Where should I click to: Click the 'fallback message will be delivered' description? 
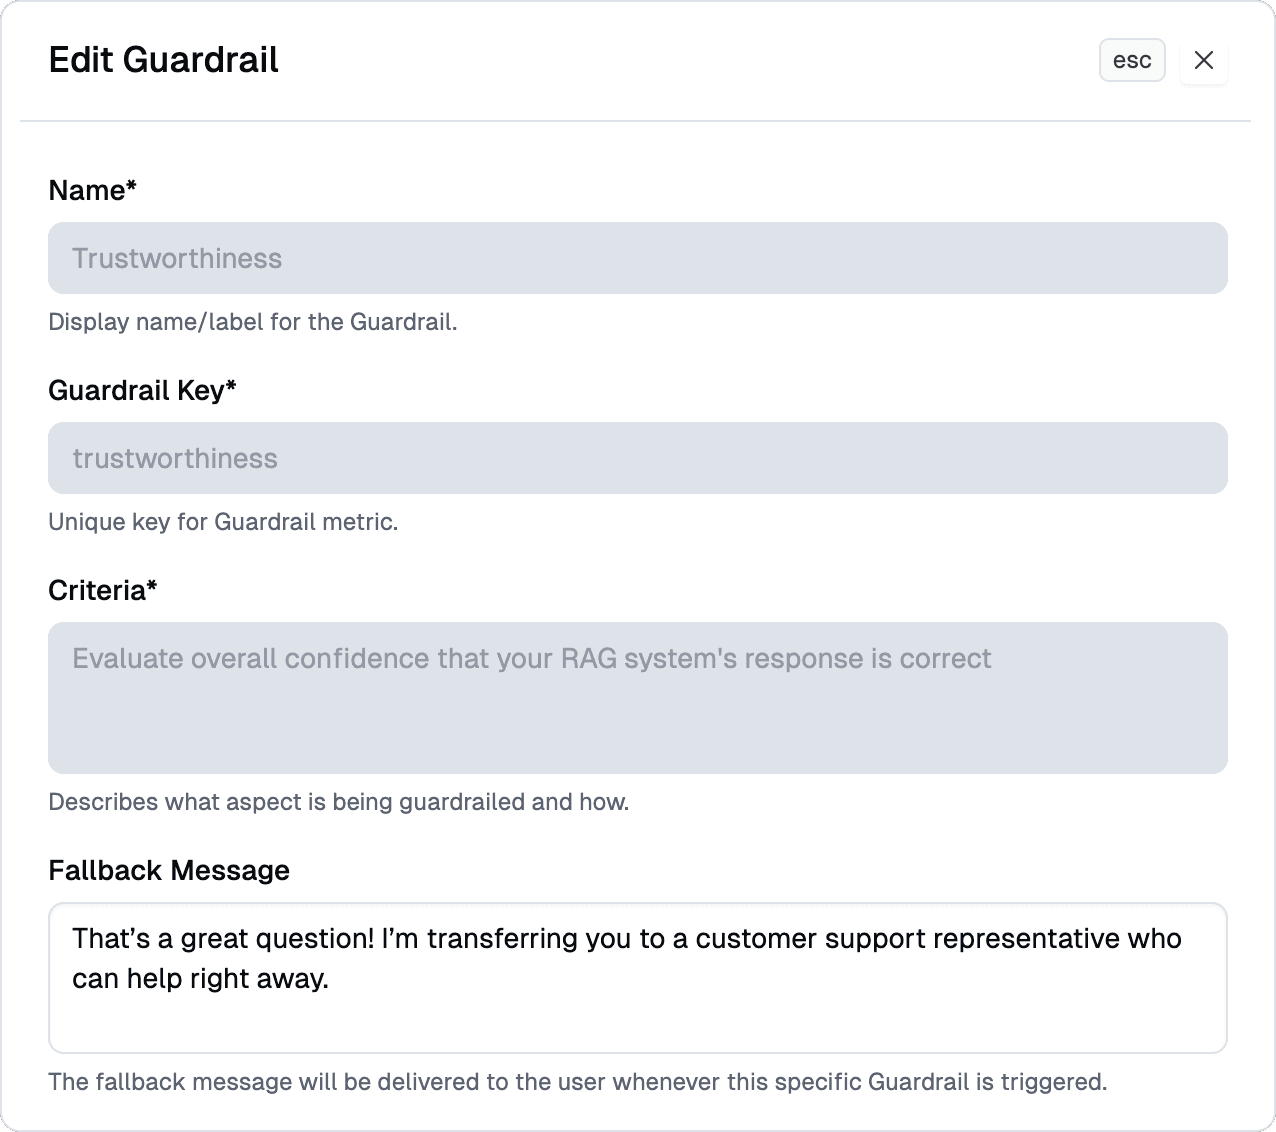(x=577, y=1082)
